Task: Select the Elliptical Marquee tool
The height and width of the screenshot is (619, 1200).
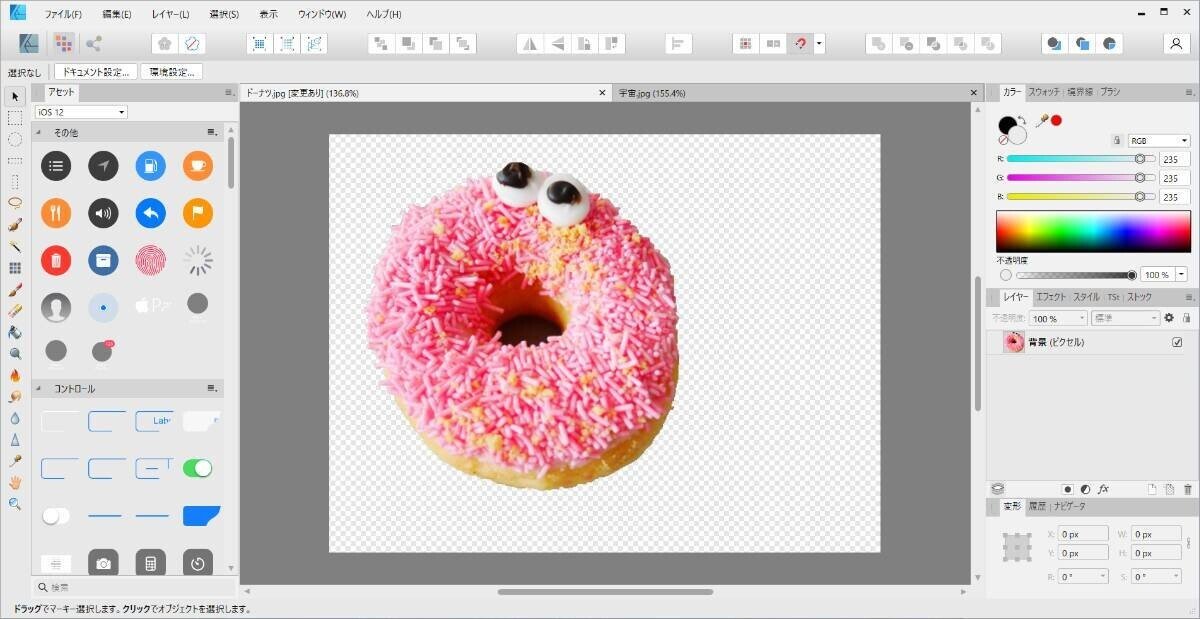Action: 15,139
